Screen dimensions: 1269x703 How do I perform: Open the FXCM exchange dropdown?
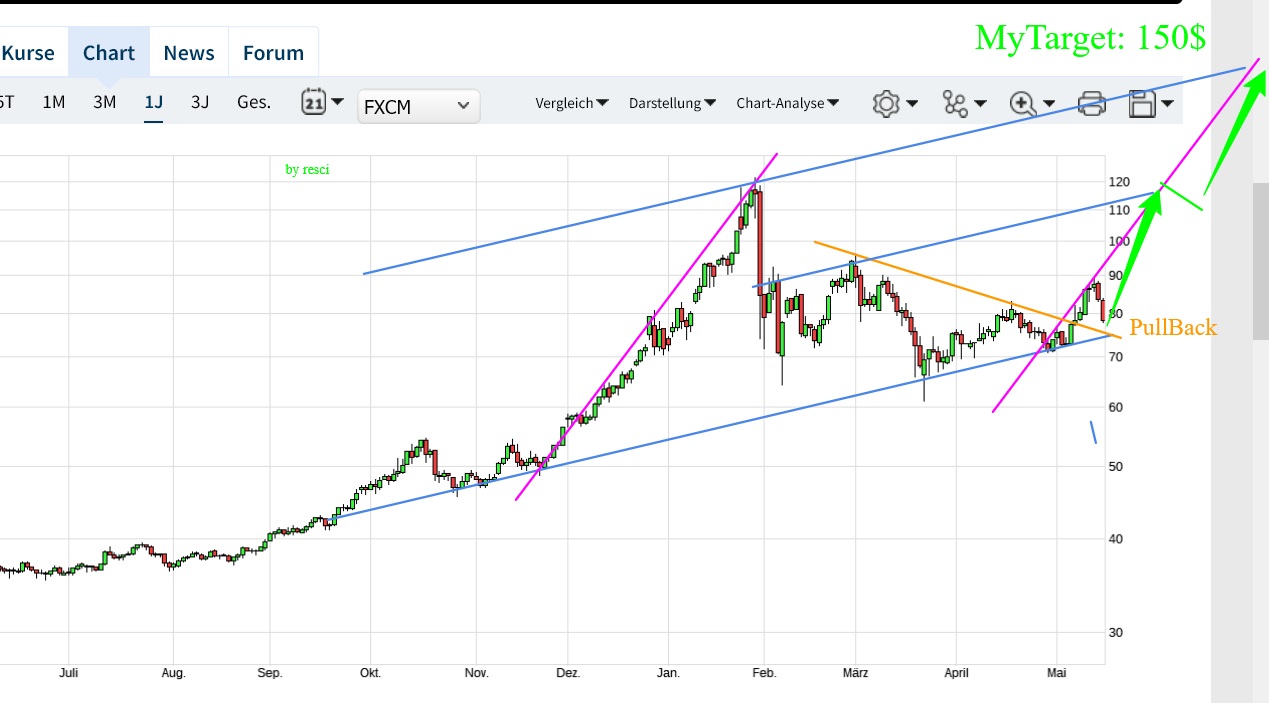coord(418,106)
